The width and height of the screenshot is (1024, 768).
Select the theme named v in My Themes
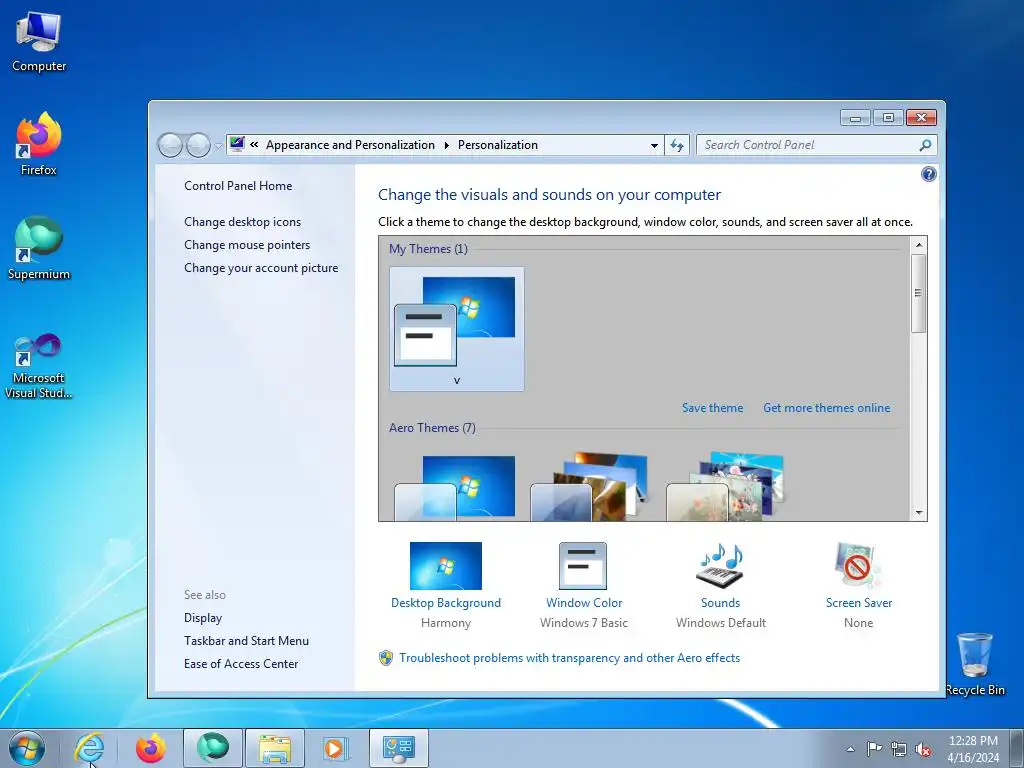pos(456,328)
